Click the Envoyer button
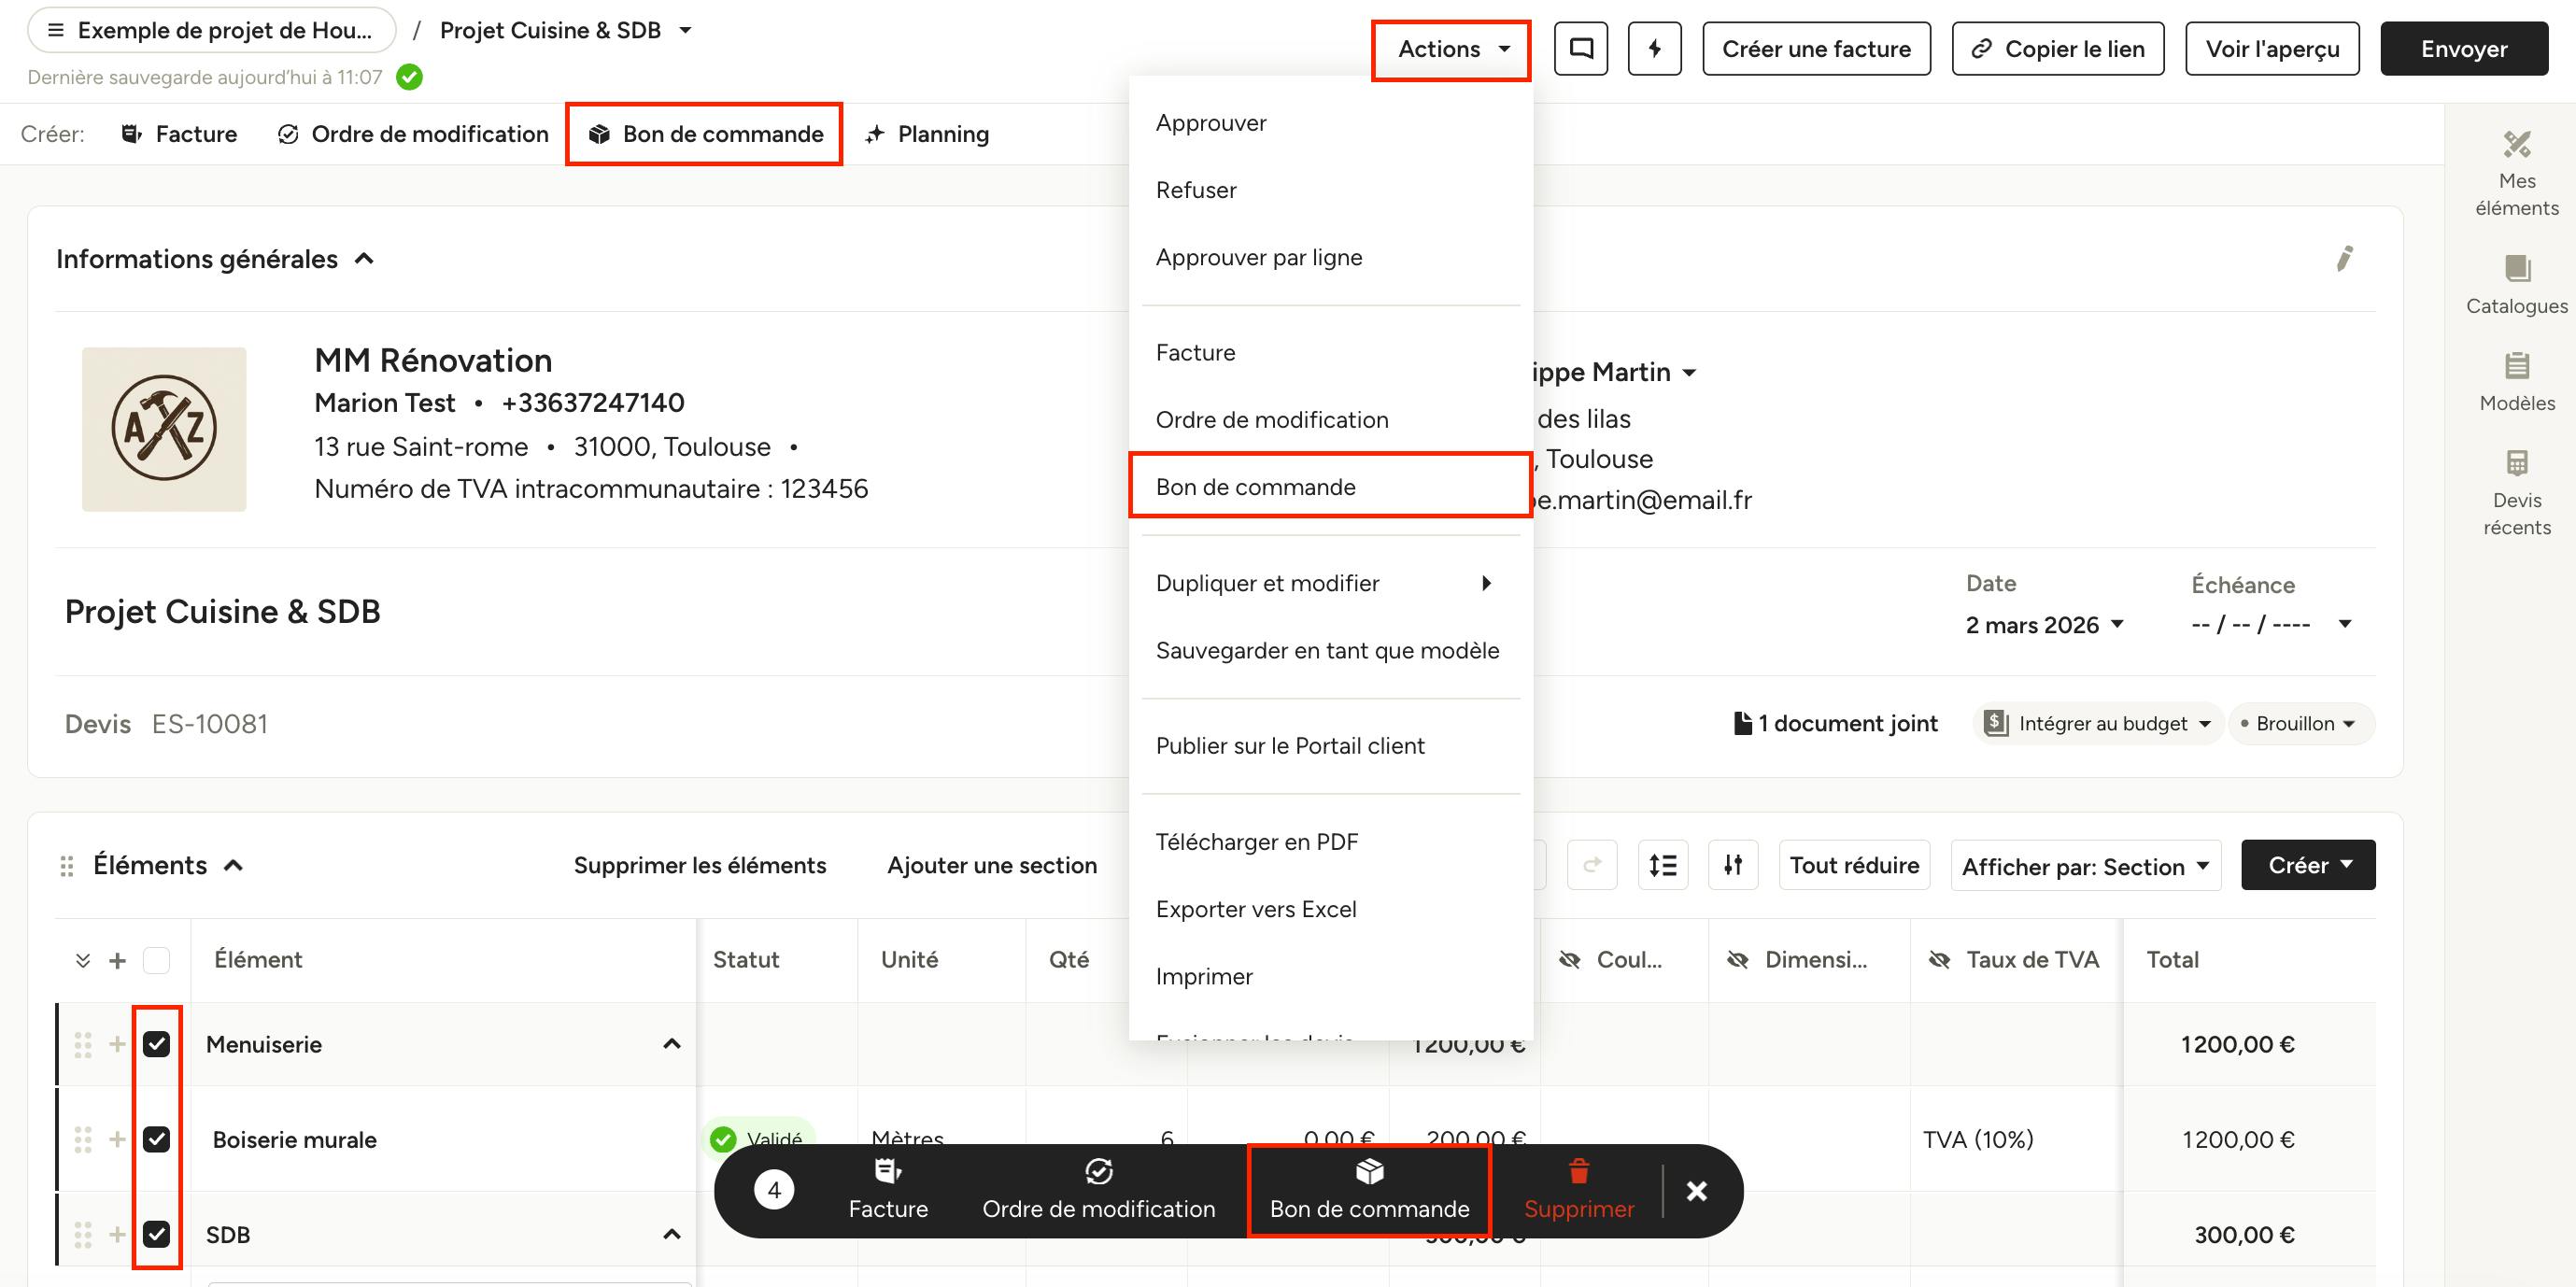This screenshot has width=2576, height=1287. (x=2463, y=49)
